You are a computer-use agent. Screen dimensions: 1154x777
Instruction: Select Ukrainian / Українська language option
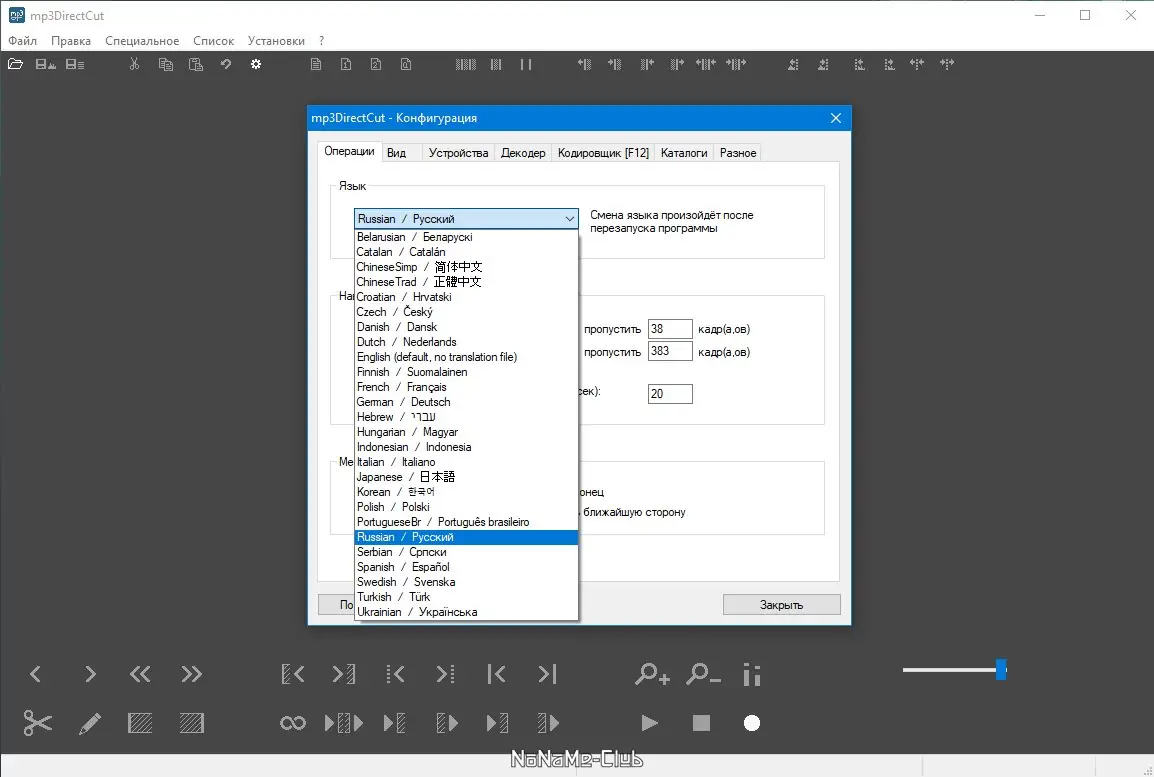(x=466, y=611)
